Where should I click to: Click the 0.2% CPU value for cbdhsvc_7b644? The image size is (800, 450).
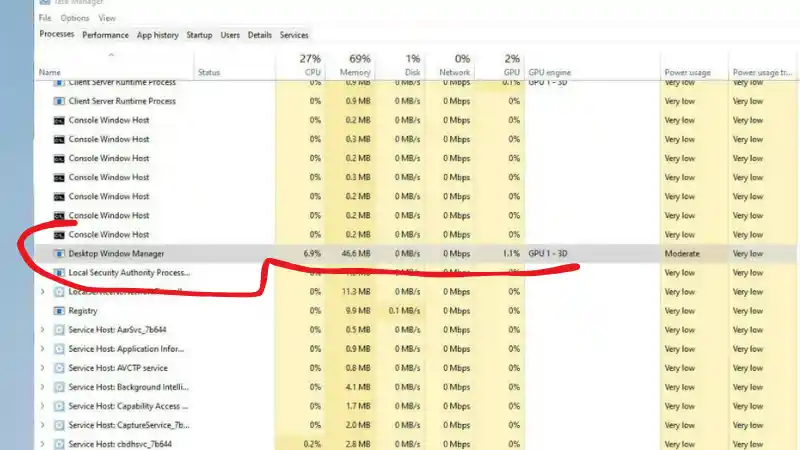[x=312, y=444]
